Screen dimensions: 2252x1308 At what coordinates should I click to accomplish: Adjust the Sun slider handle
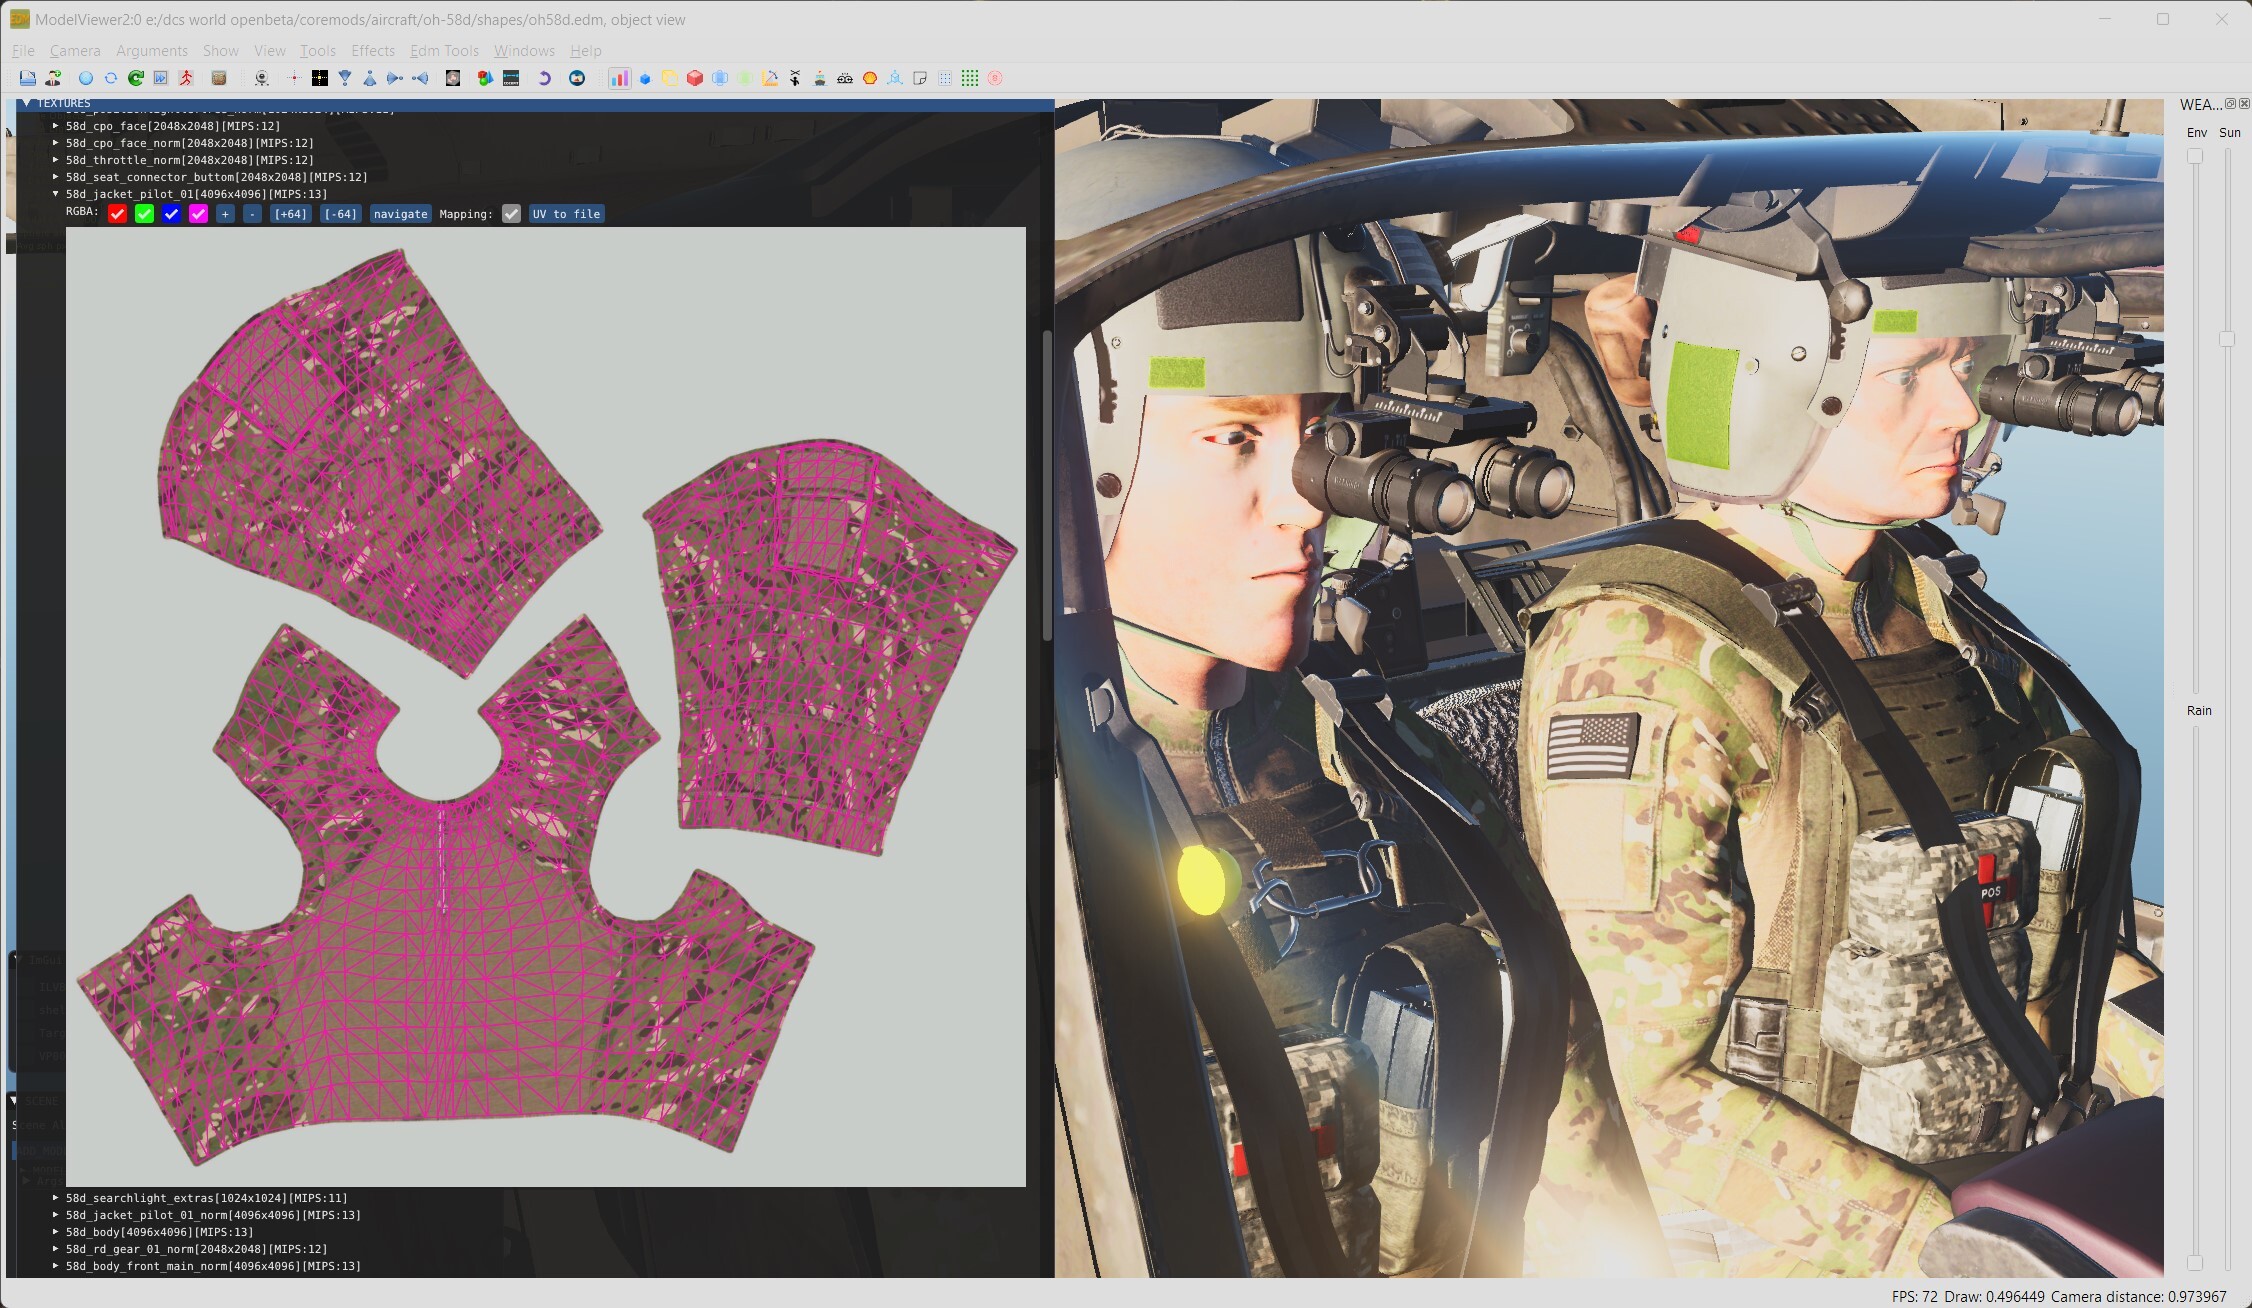(x=2227, y=339)
